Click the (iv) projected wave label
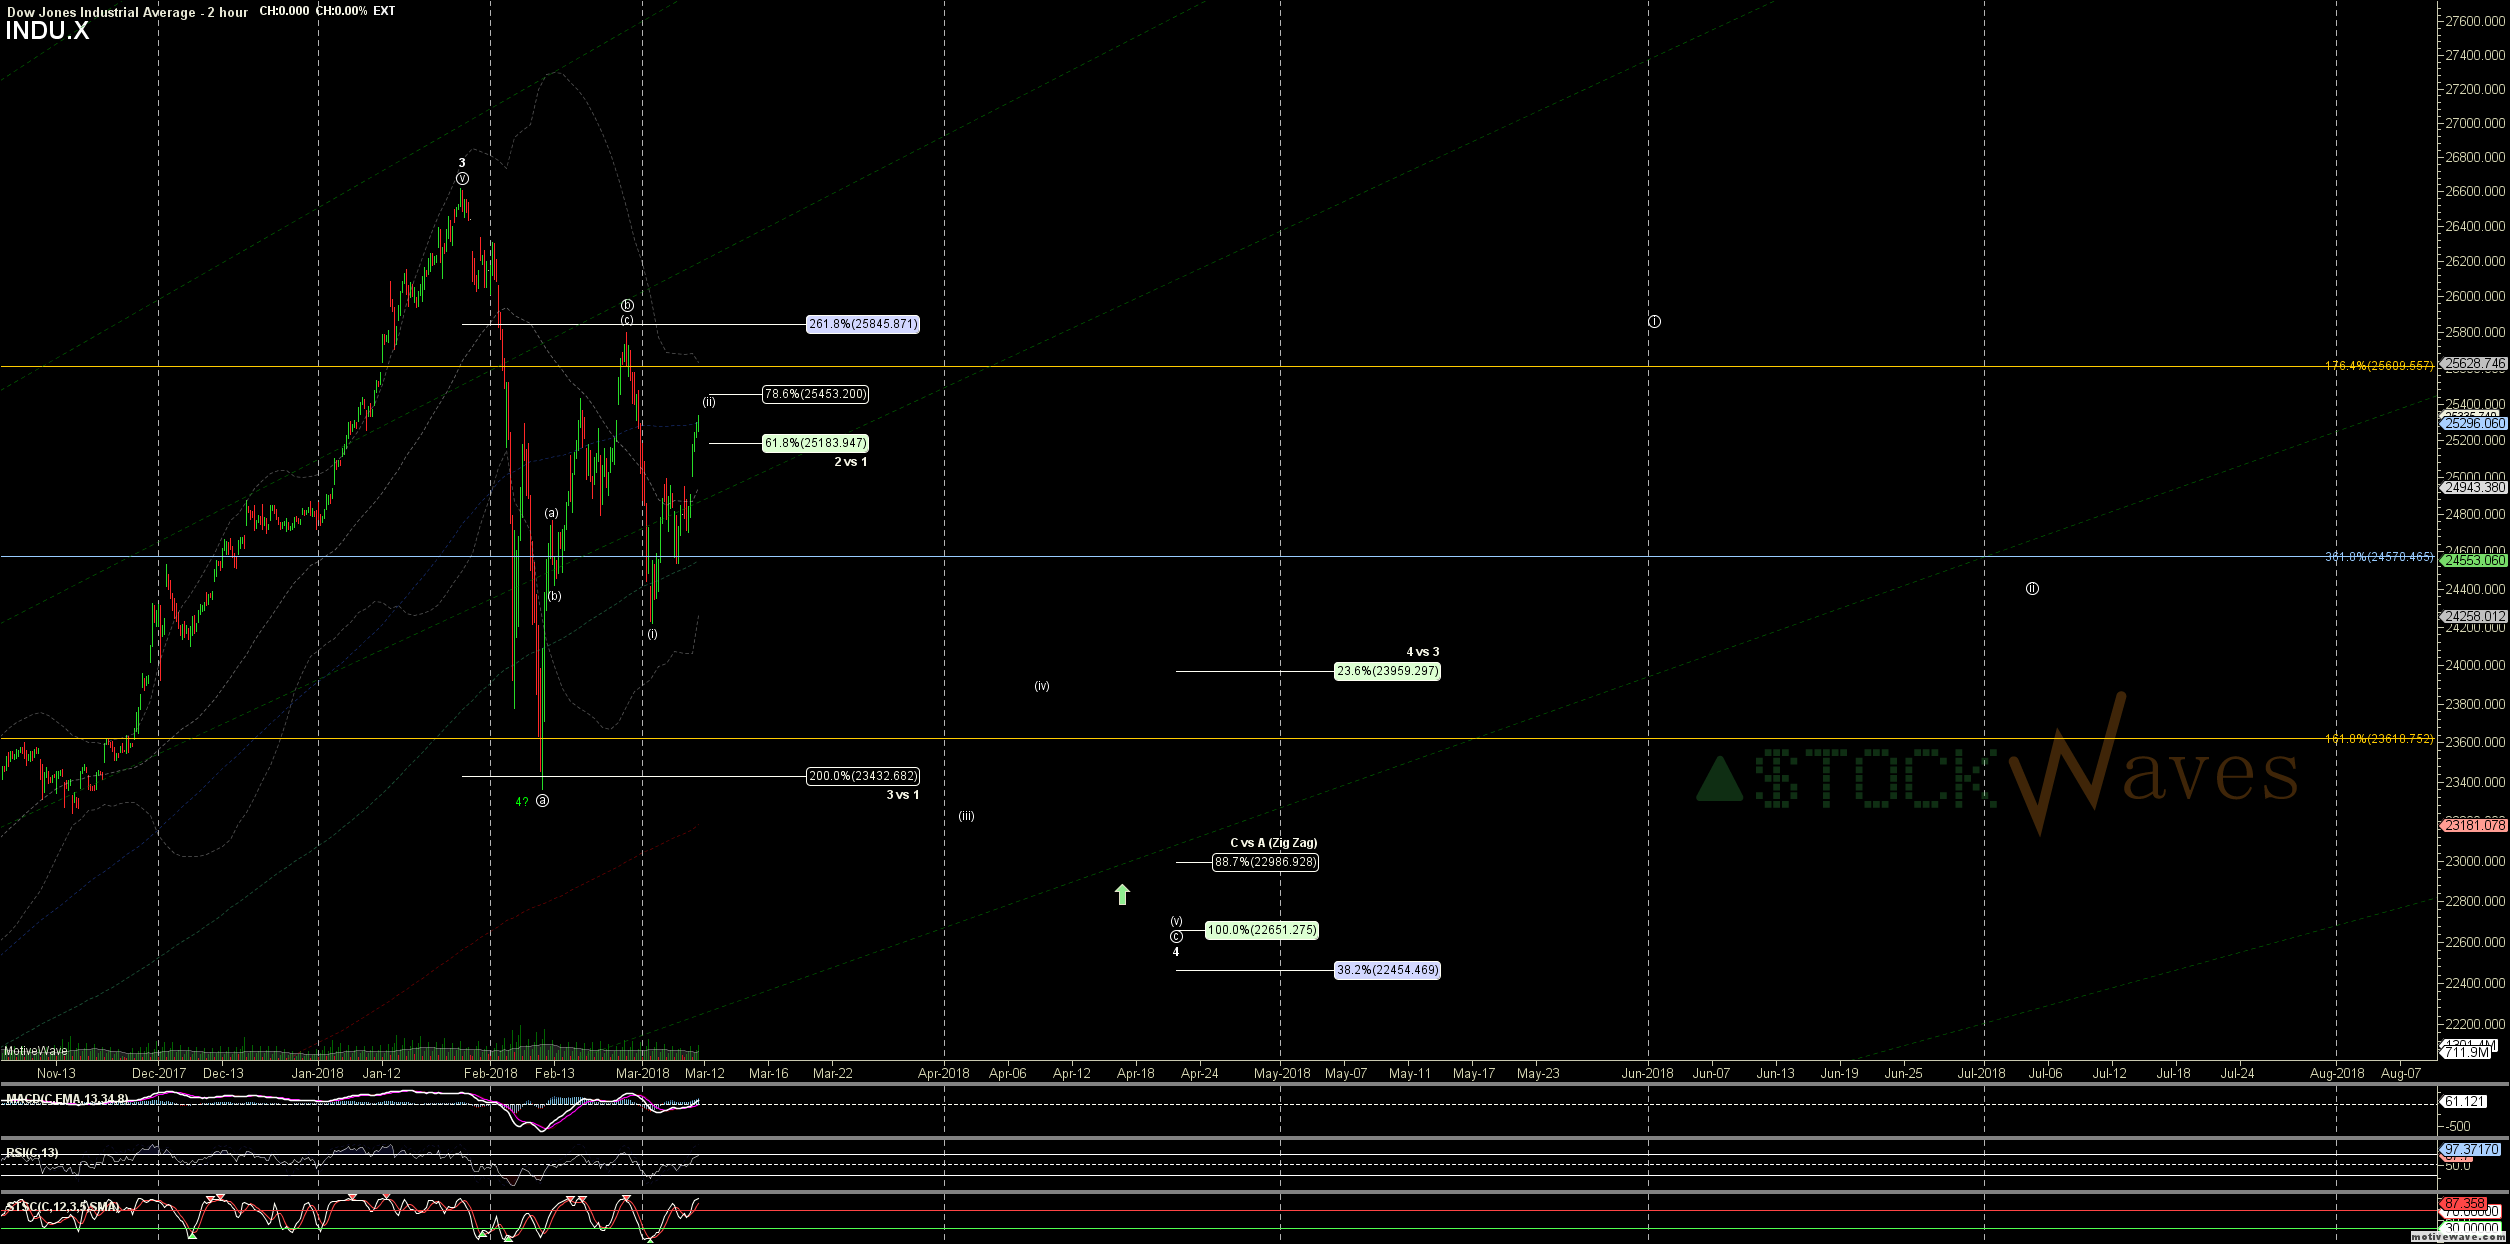The width and height of the screenshot is (2510, 1244). click(1042, 686)
